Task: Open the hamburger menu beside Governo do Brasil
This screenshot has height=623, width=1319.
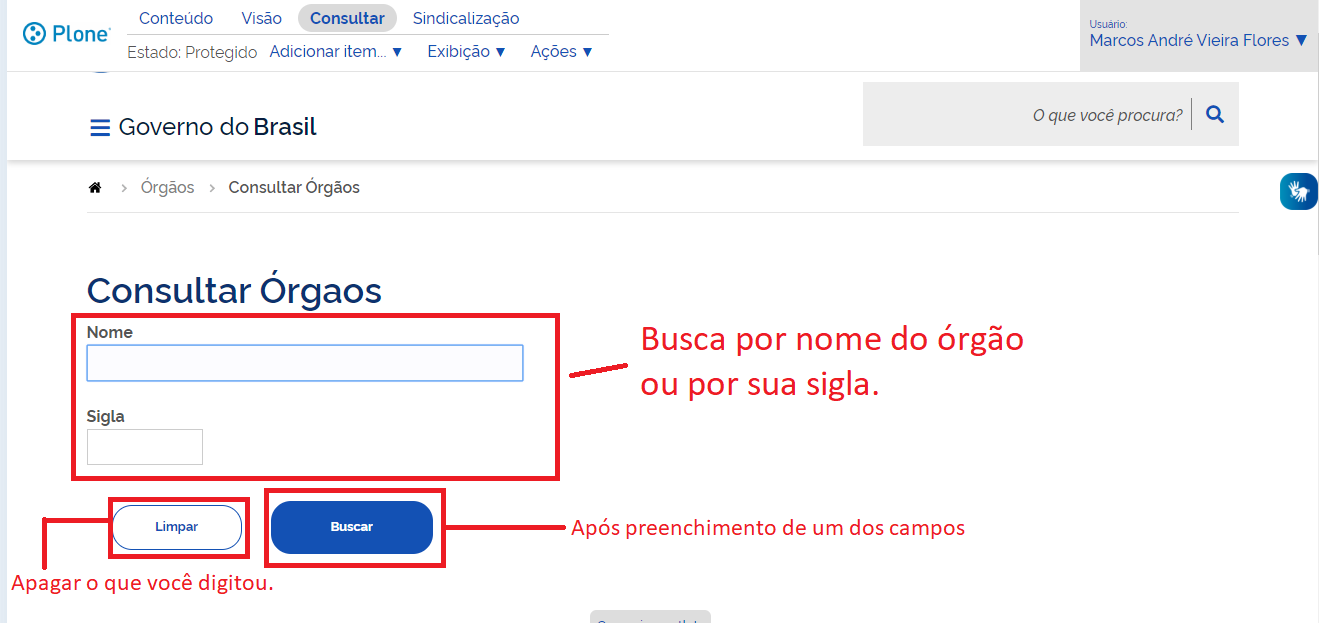Action: (x=99, y=128)
